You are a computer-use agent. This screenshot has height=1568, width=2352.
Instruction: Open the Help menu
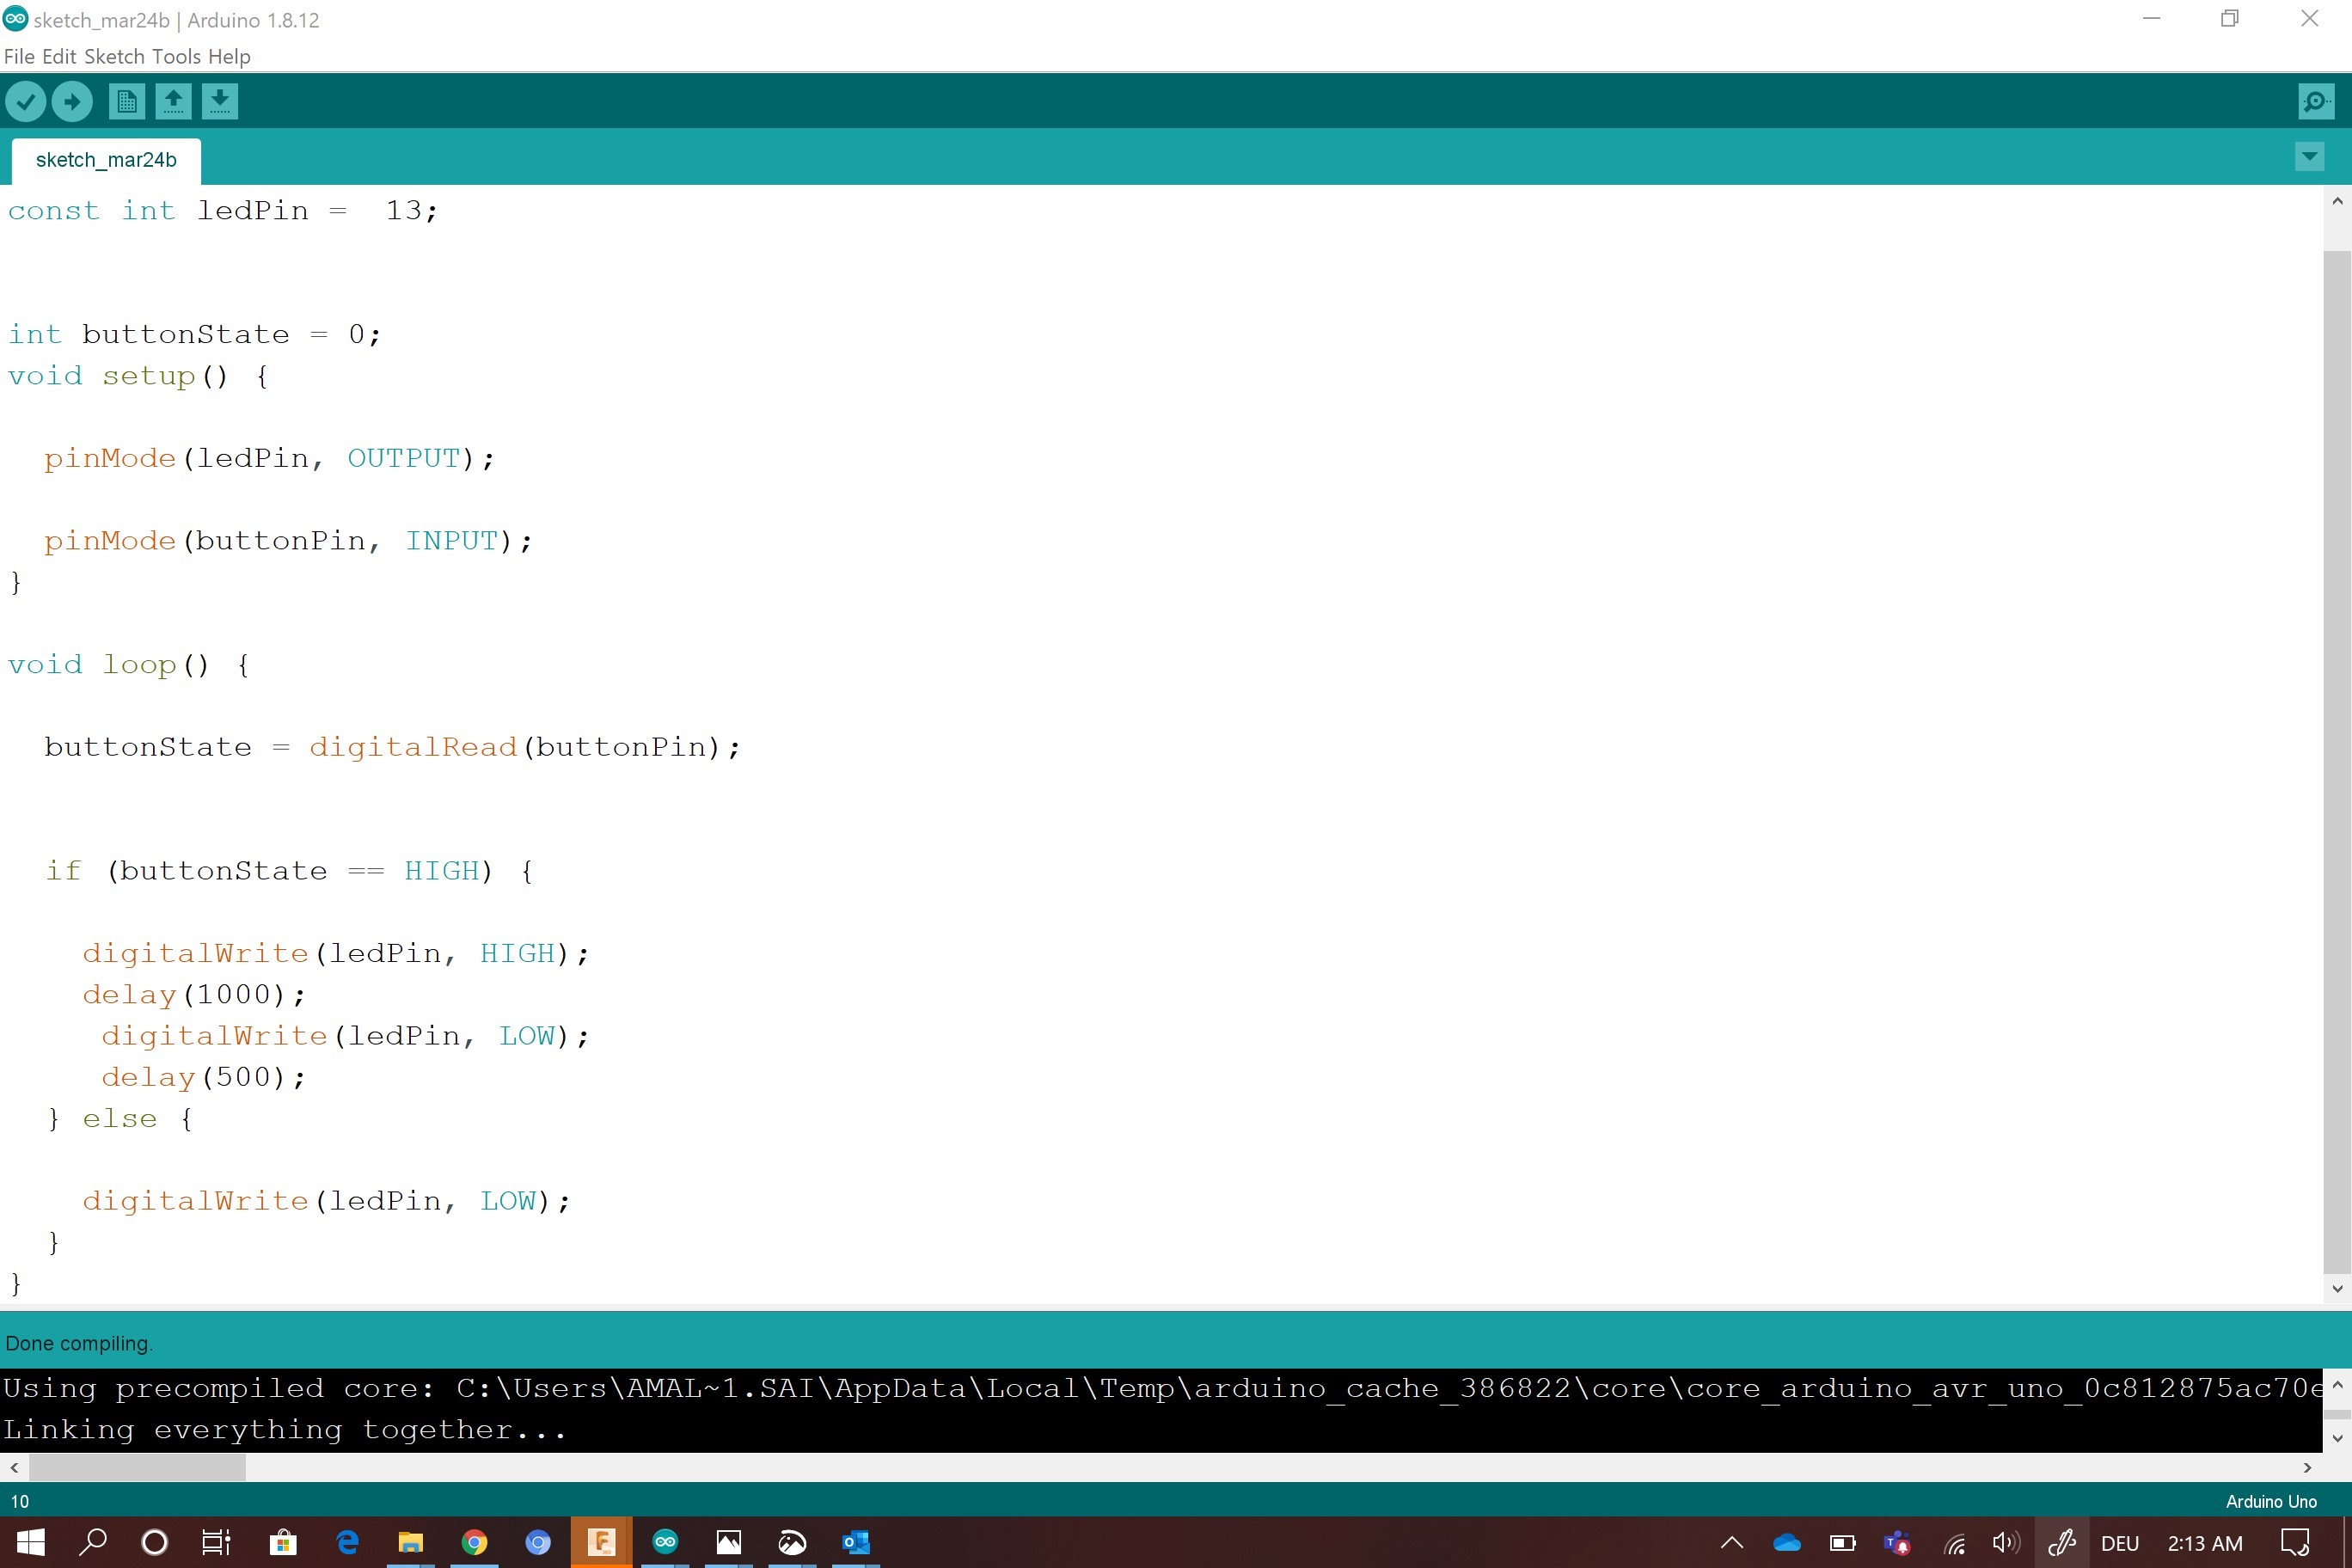tap(229, 56)
